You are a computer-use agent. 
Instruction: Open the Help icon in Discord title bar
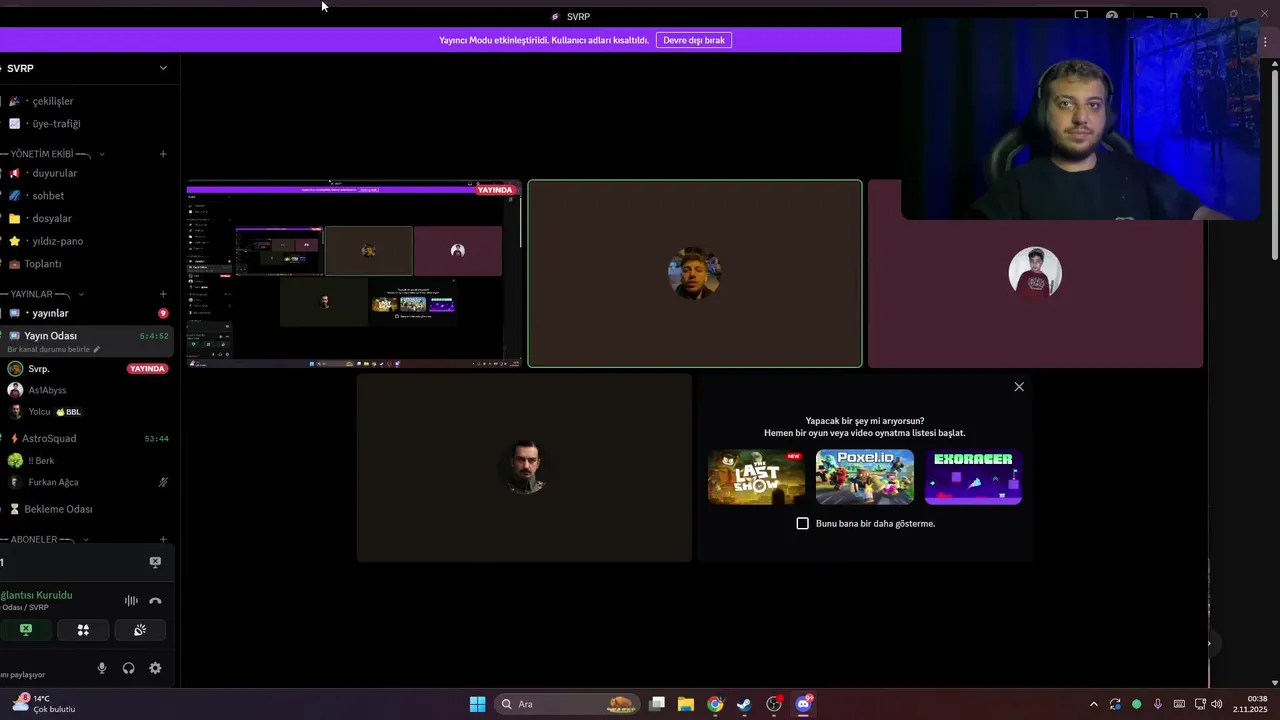click(x=1112, y=16)
